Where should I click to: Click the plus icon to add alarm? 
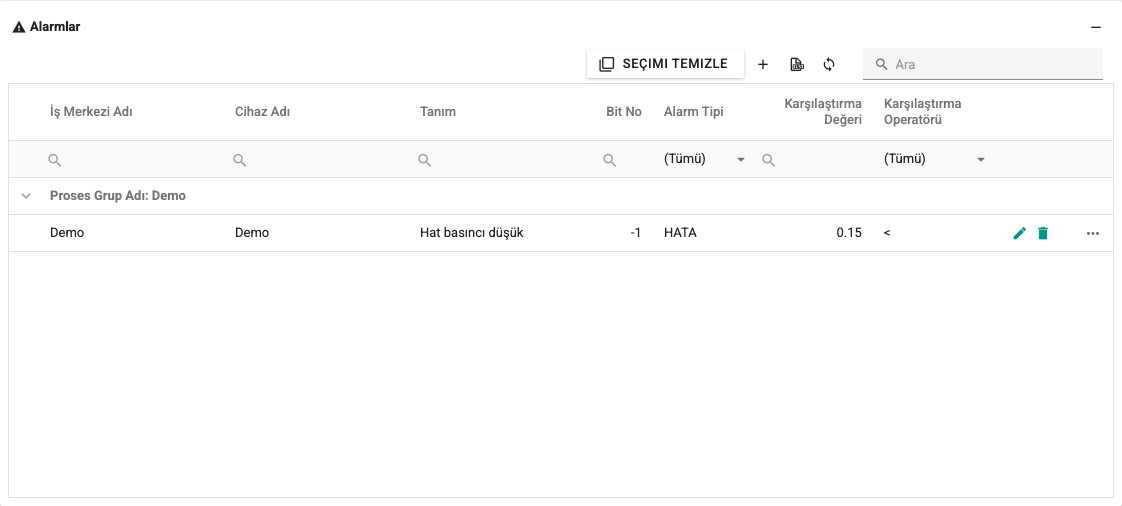[x=763, y=64]
